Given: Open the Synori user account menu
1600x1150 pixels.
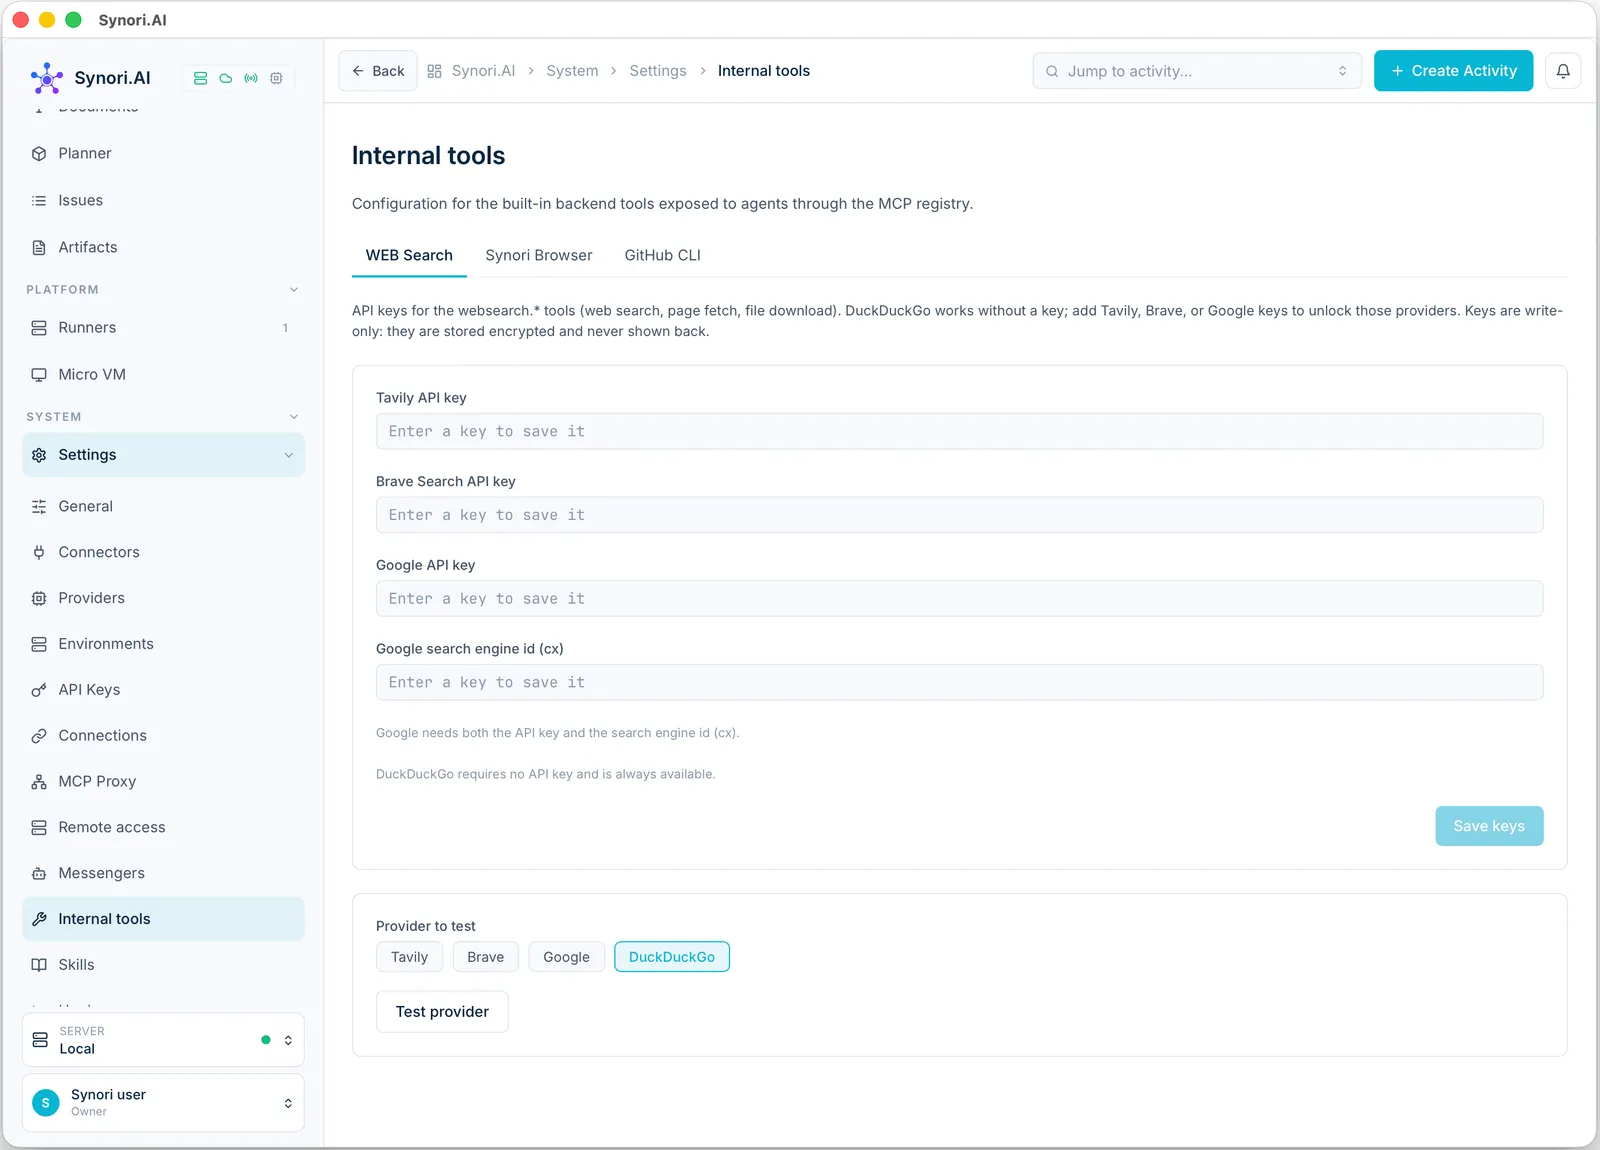Looking at the screenshot, I should pos(163,1103).
